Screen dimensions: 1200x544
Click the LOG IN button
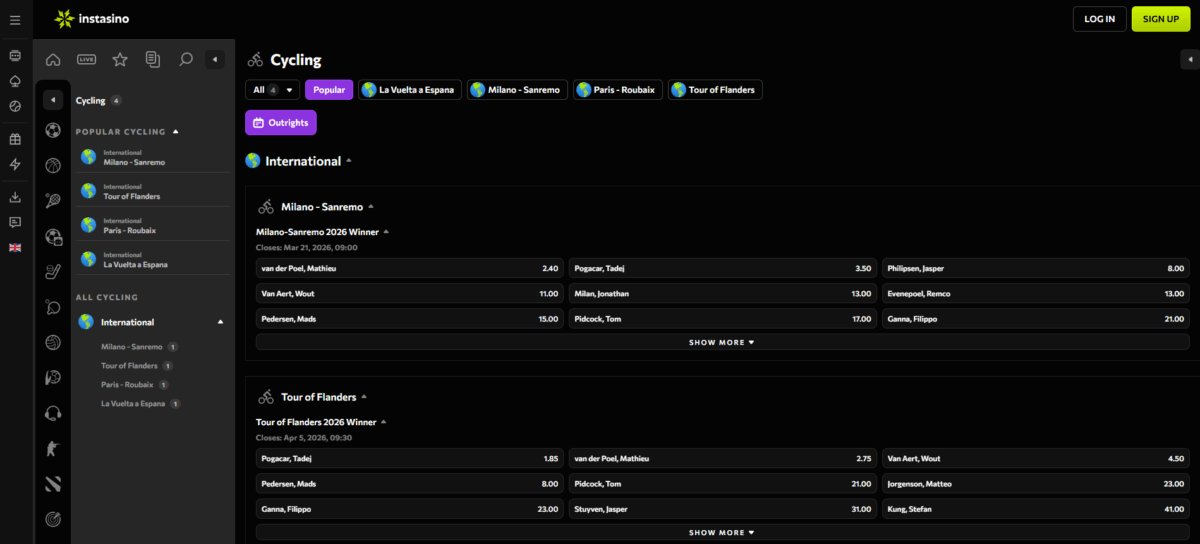(x=1099, y=19)
